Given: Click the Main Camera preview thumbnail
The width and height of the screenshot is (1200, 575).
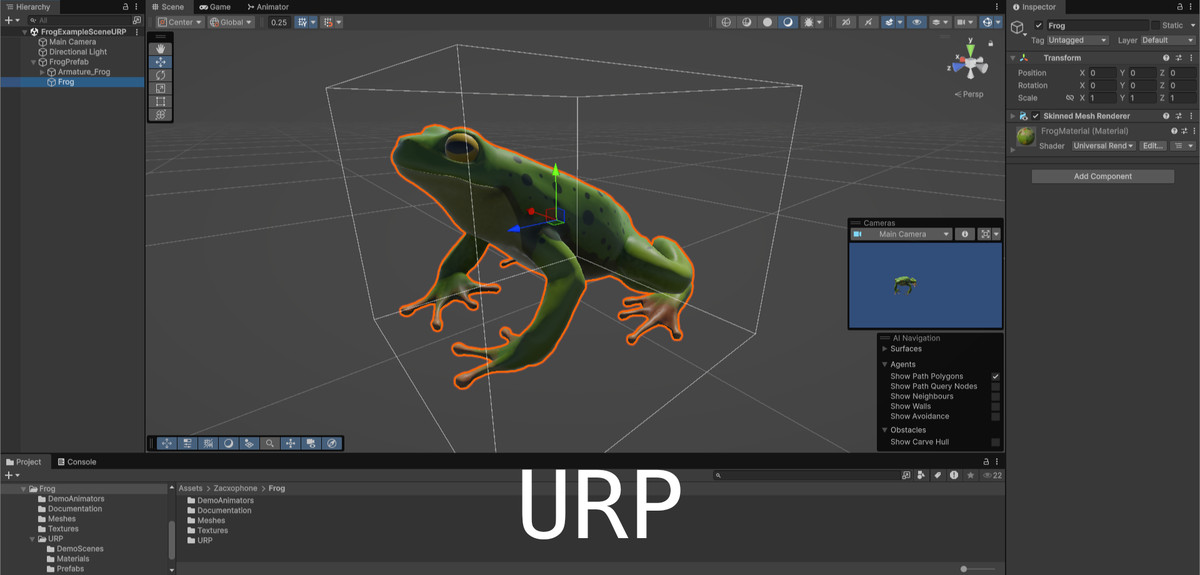Looking at the screenshot, I should pos(925,285).
